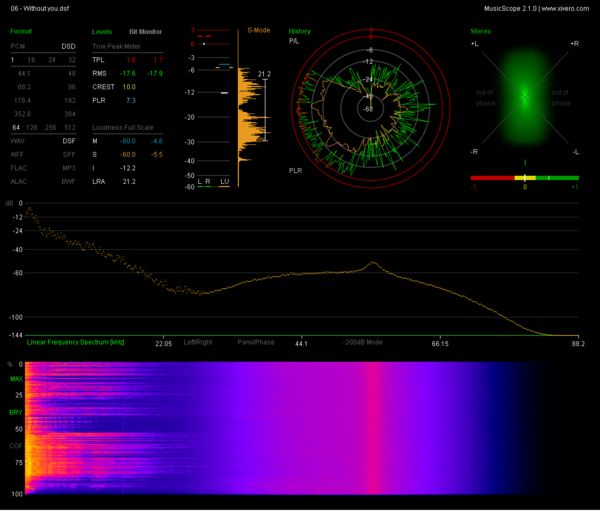Click the LRA value 21.2 in Levels
600x511 pixels.
(129, 182)
